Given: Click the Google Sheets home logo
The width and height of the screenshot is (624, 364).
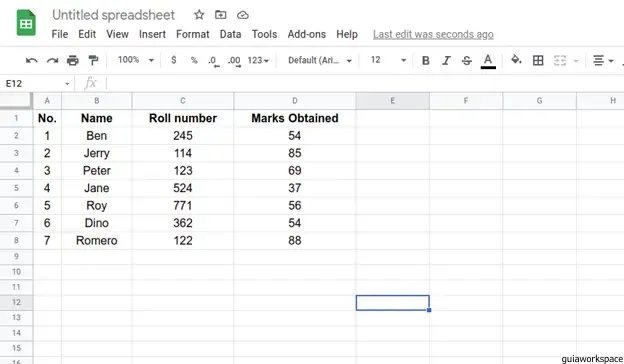Looking at the screenshot, I should pyautogui.click(x=26, y=23).
